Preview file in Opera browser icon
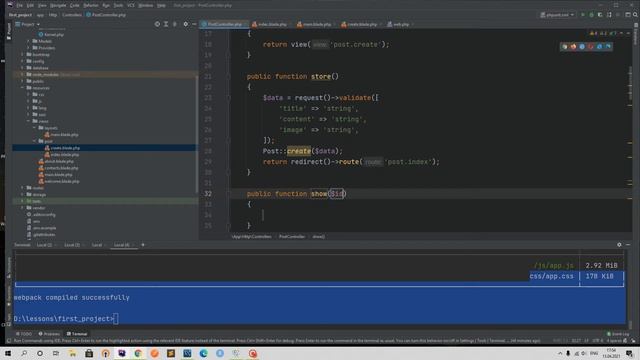Image resolution: width=640 pixels, height=360 pixels. (x=591, y=47)
